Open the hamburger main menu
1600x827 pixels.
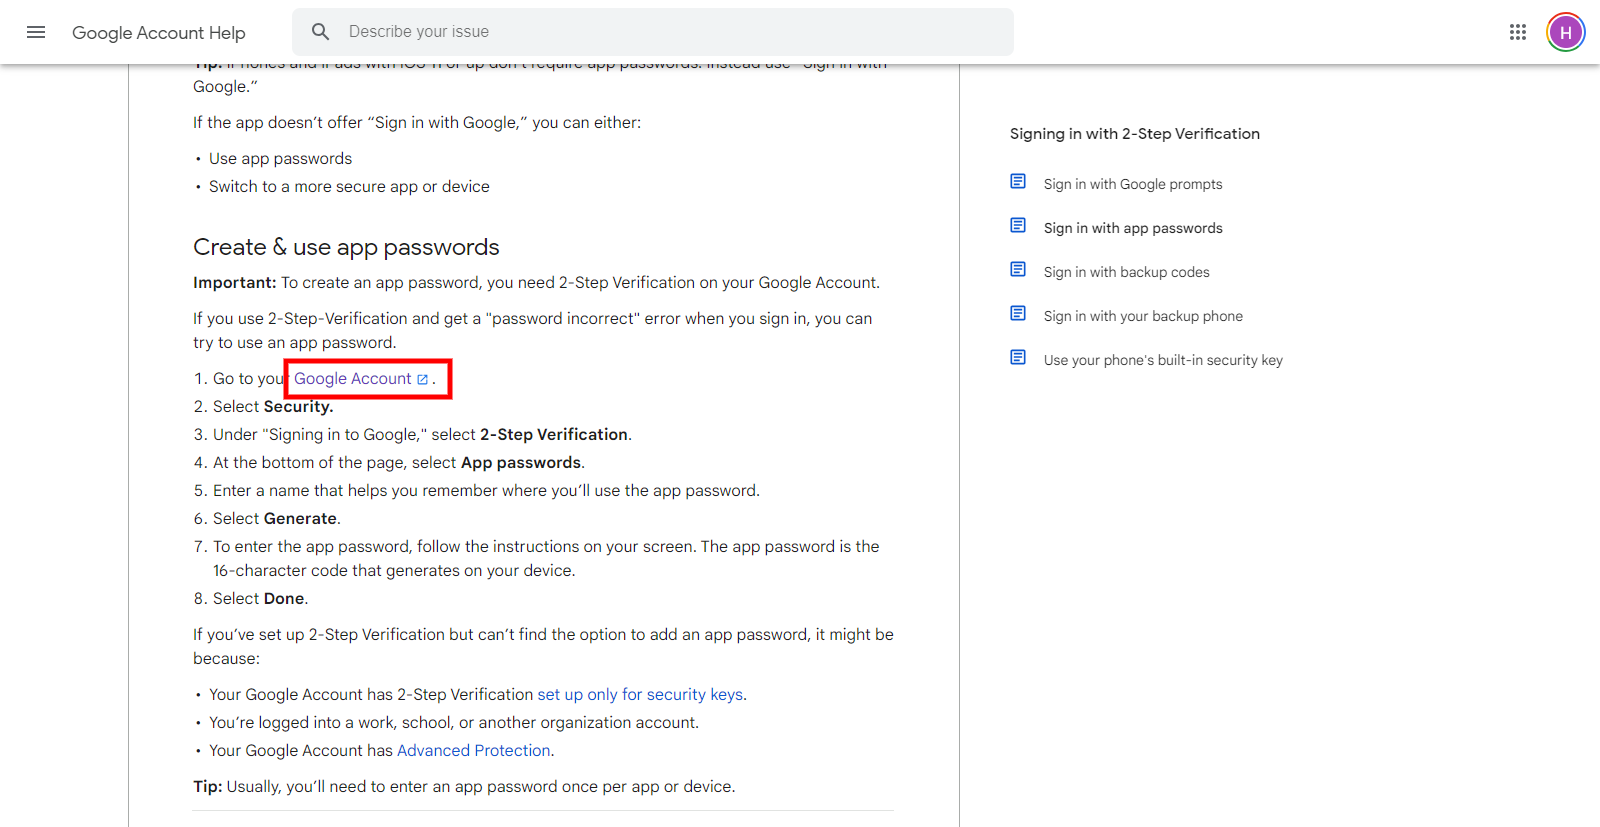(x=36, y=32)
